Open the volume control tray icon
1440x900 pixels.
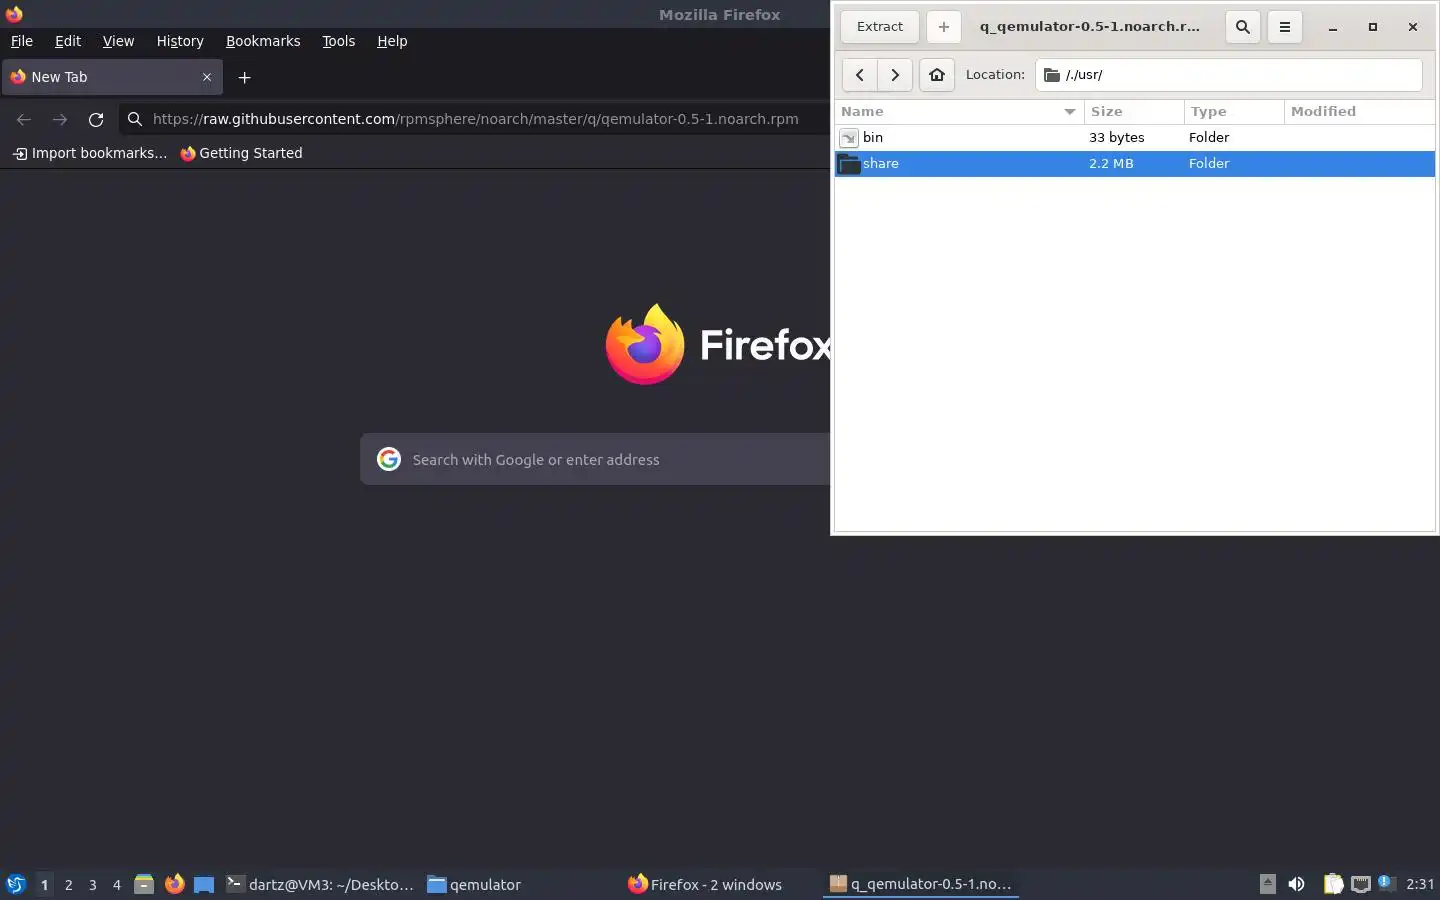tap(1296, 884)
